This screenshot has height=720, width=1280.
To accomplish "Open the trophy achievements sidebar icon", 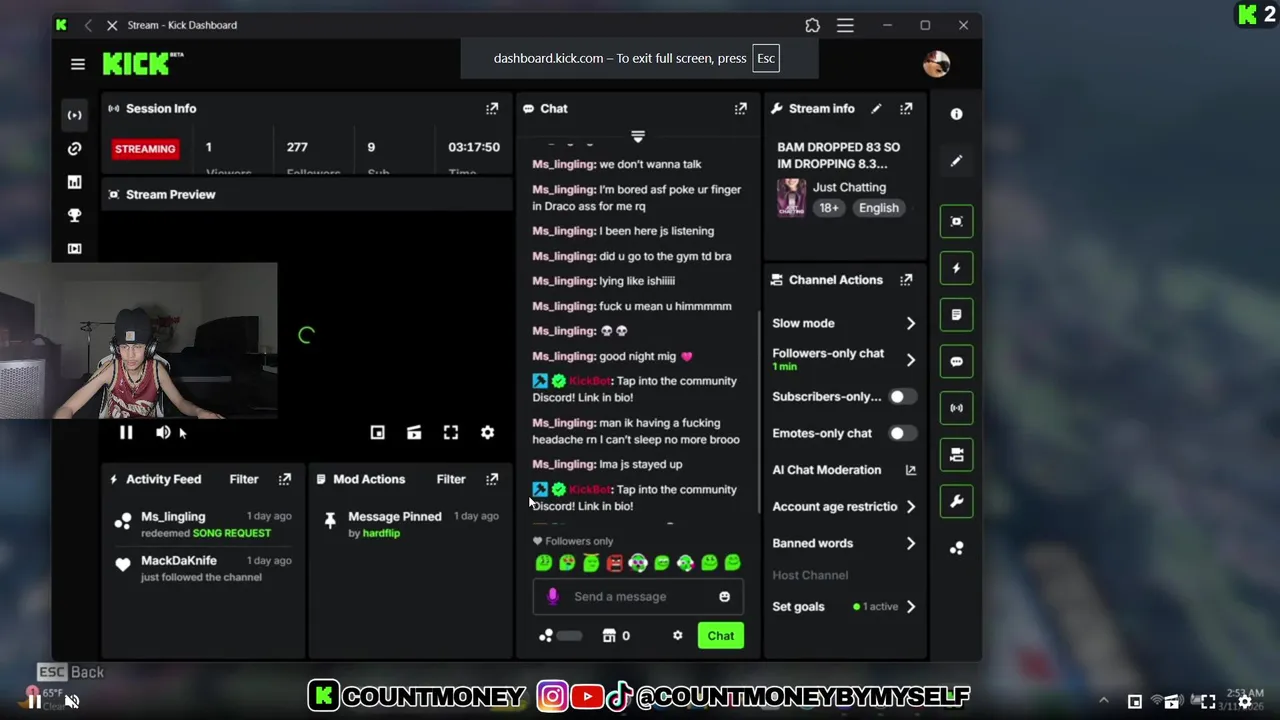I will 74,215.
